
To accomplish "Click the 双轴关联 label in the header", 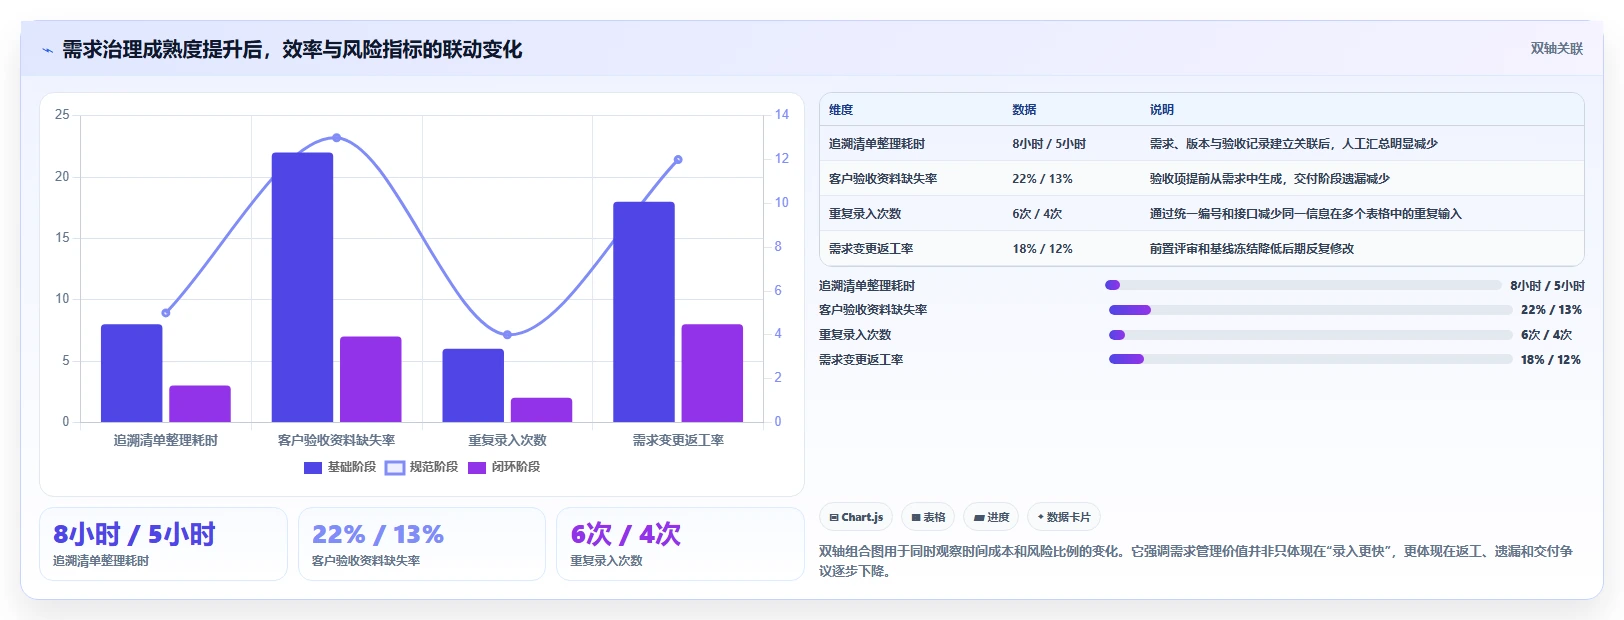I will (1557, 49).
